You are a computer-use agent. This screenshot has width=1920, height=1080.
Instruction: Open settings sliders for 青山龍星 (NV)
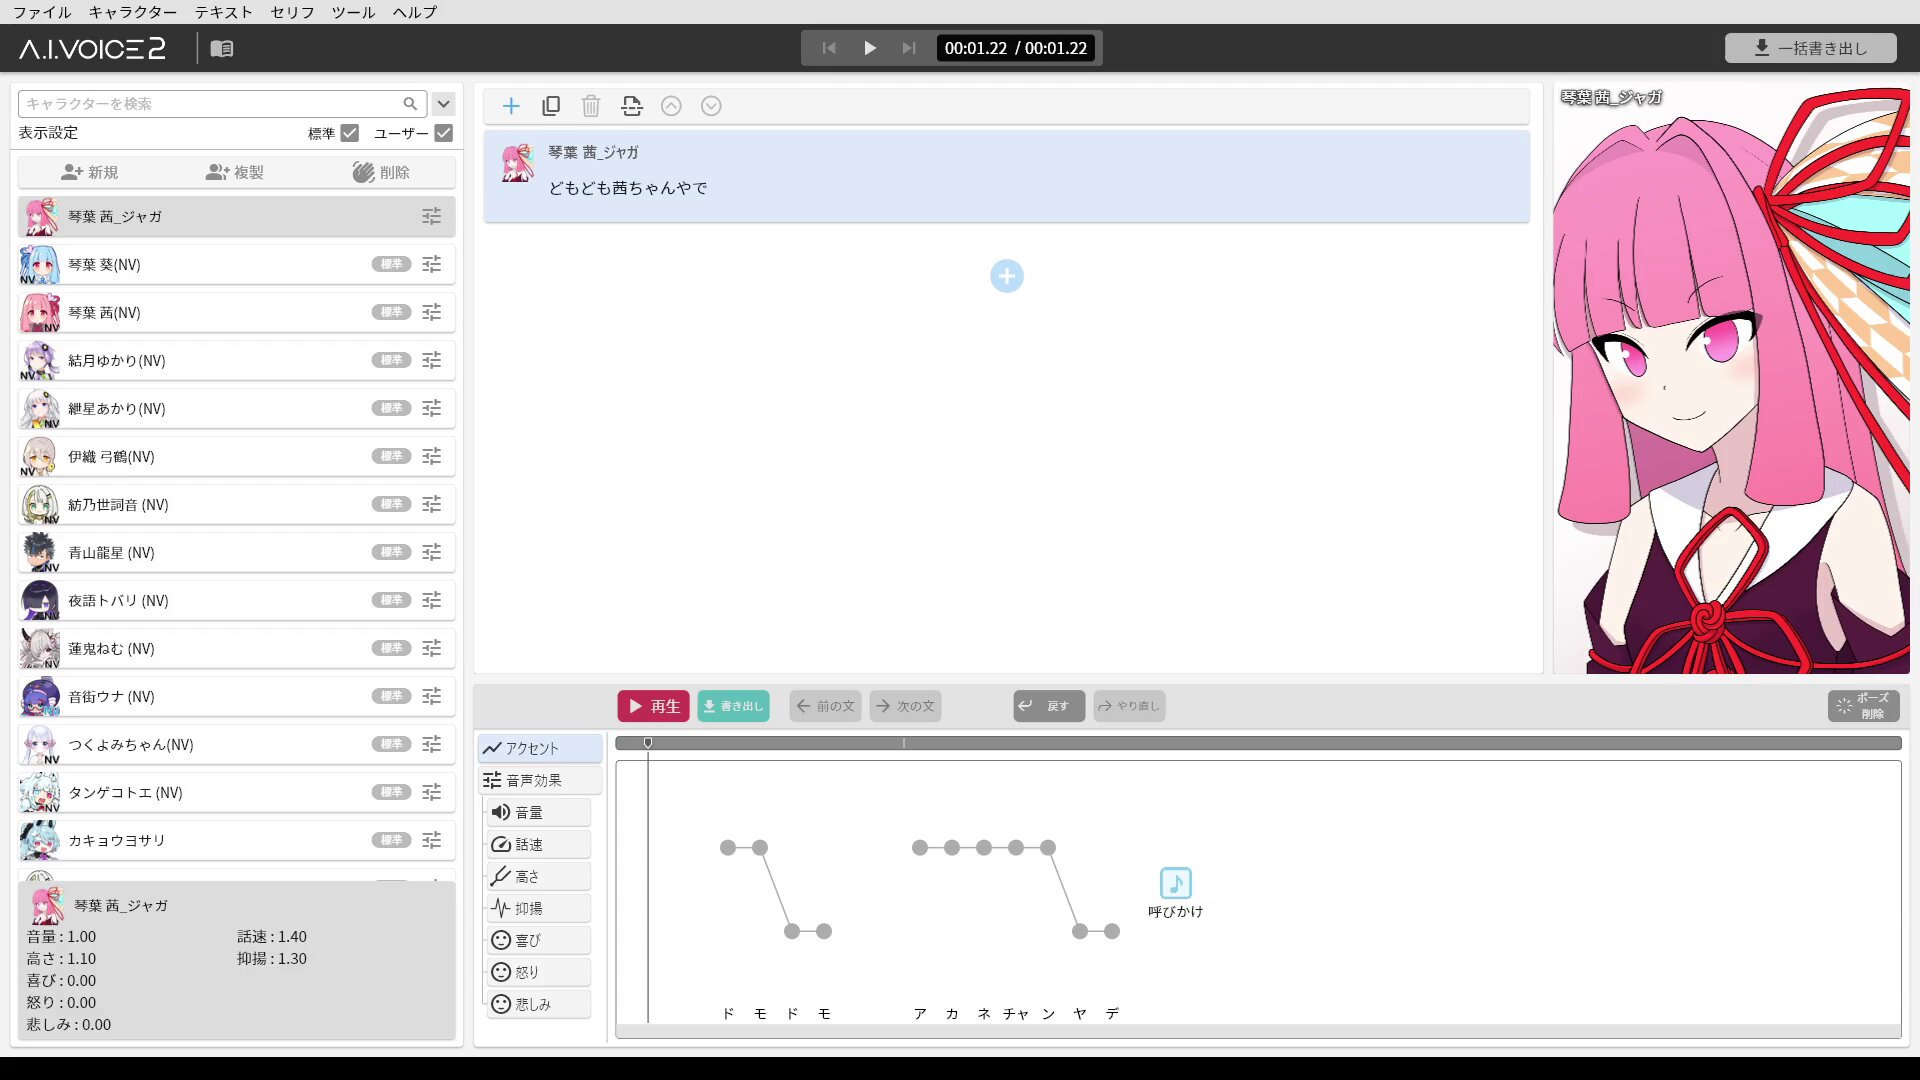pos(432,552)
